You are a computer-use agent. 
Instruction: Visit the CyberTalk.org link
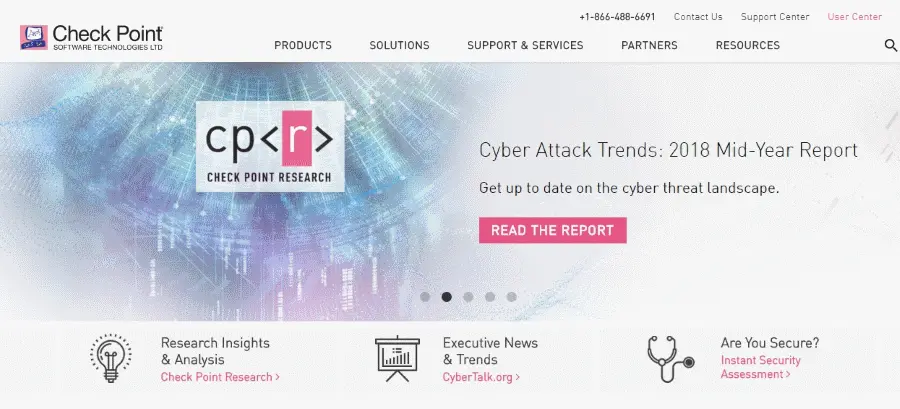[x=482, y=377]
